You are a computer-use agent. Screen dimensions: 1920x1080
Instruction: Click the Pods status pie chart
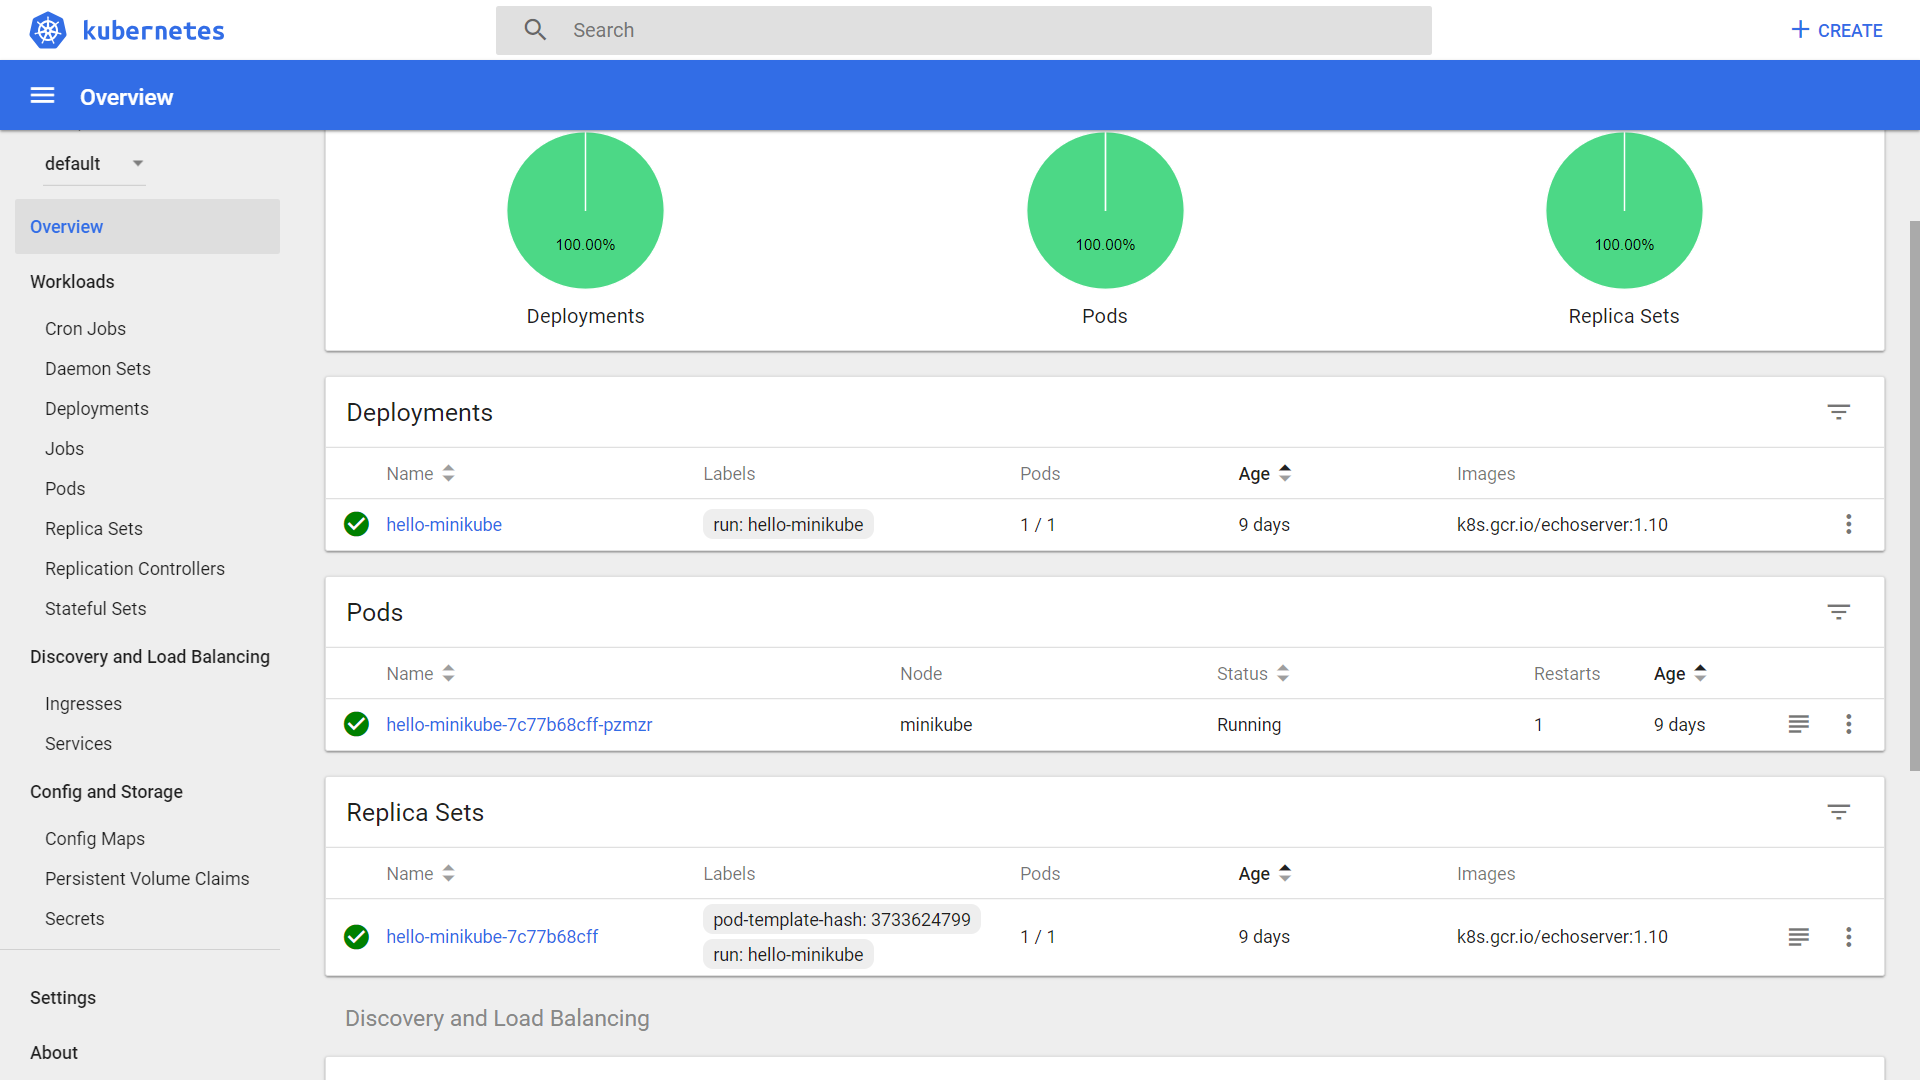point(1105,211)
